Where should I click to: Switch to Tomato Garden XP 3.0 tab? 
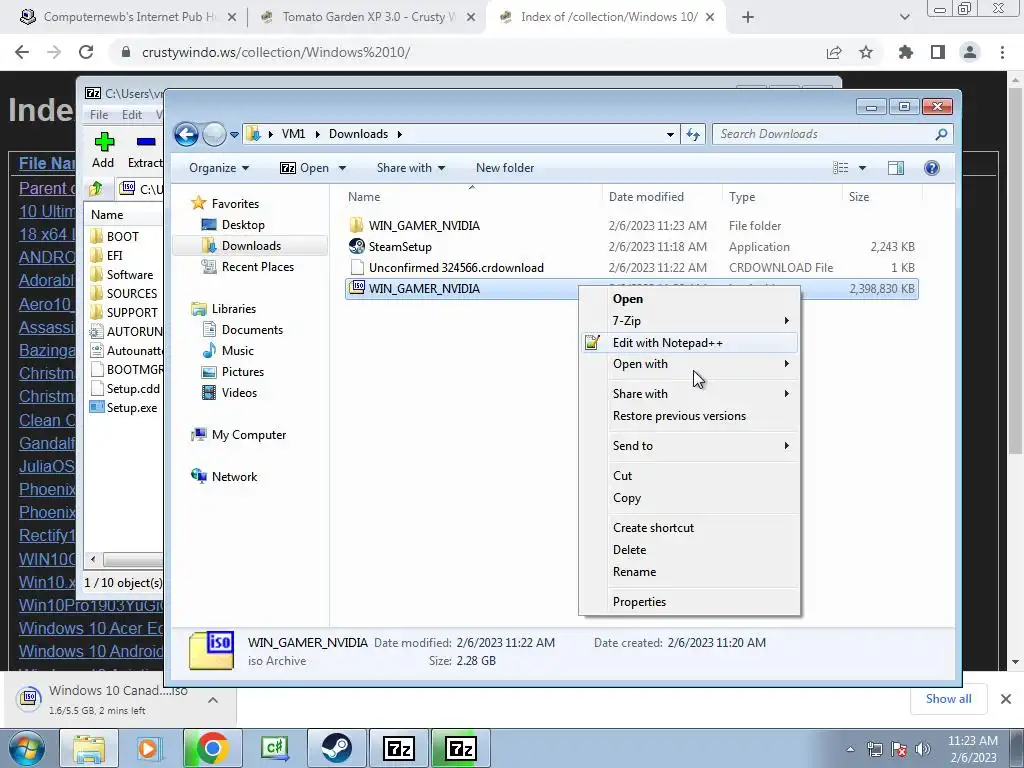click(x=367, y=17)
